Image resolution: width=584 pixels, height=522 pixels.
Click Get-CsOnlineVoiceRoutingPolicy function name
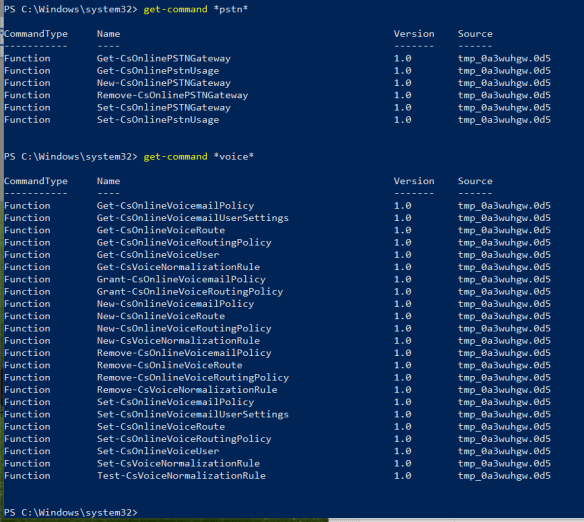[x=184, y=242]
